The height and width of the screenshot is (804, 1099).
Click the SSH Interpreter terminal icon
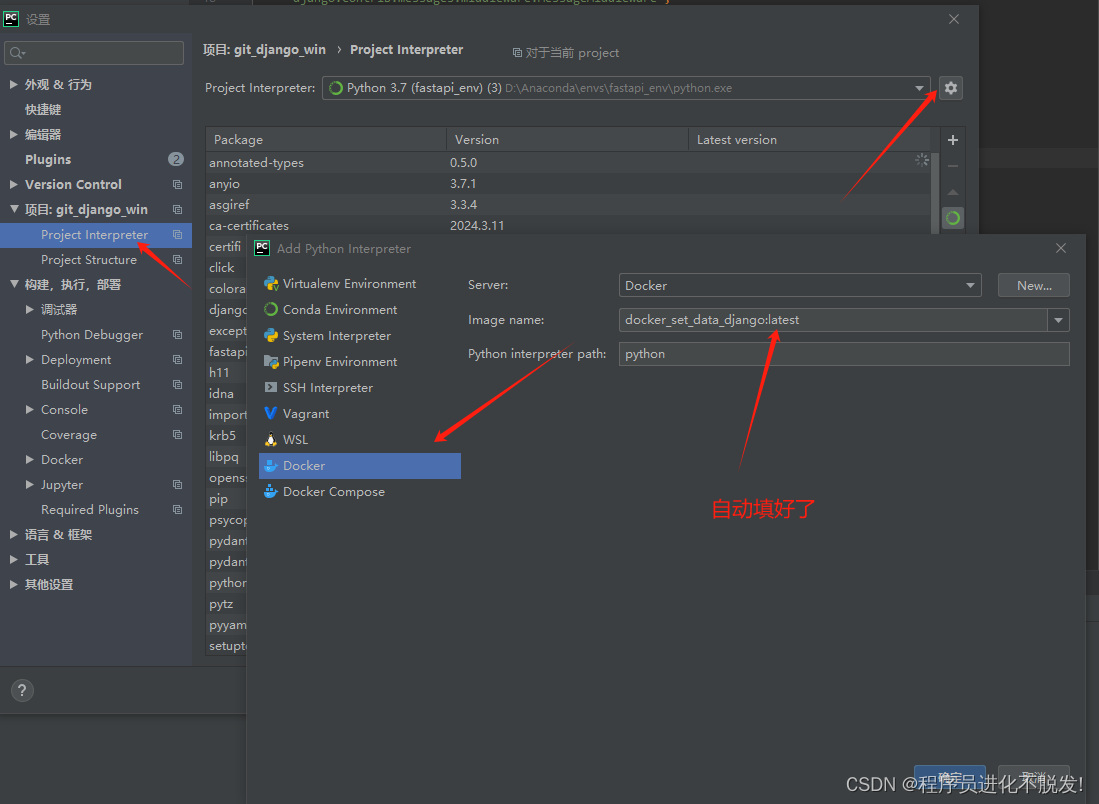[x=271, y=388]
